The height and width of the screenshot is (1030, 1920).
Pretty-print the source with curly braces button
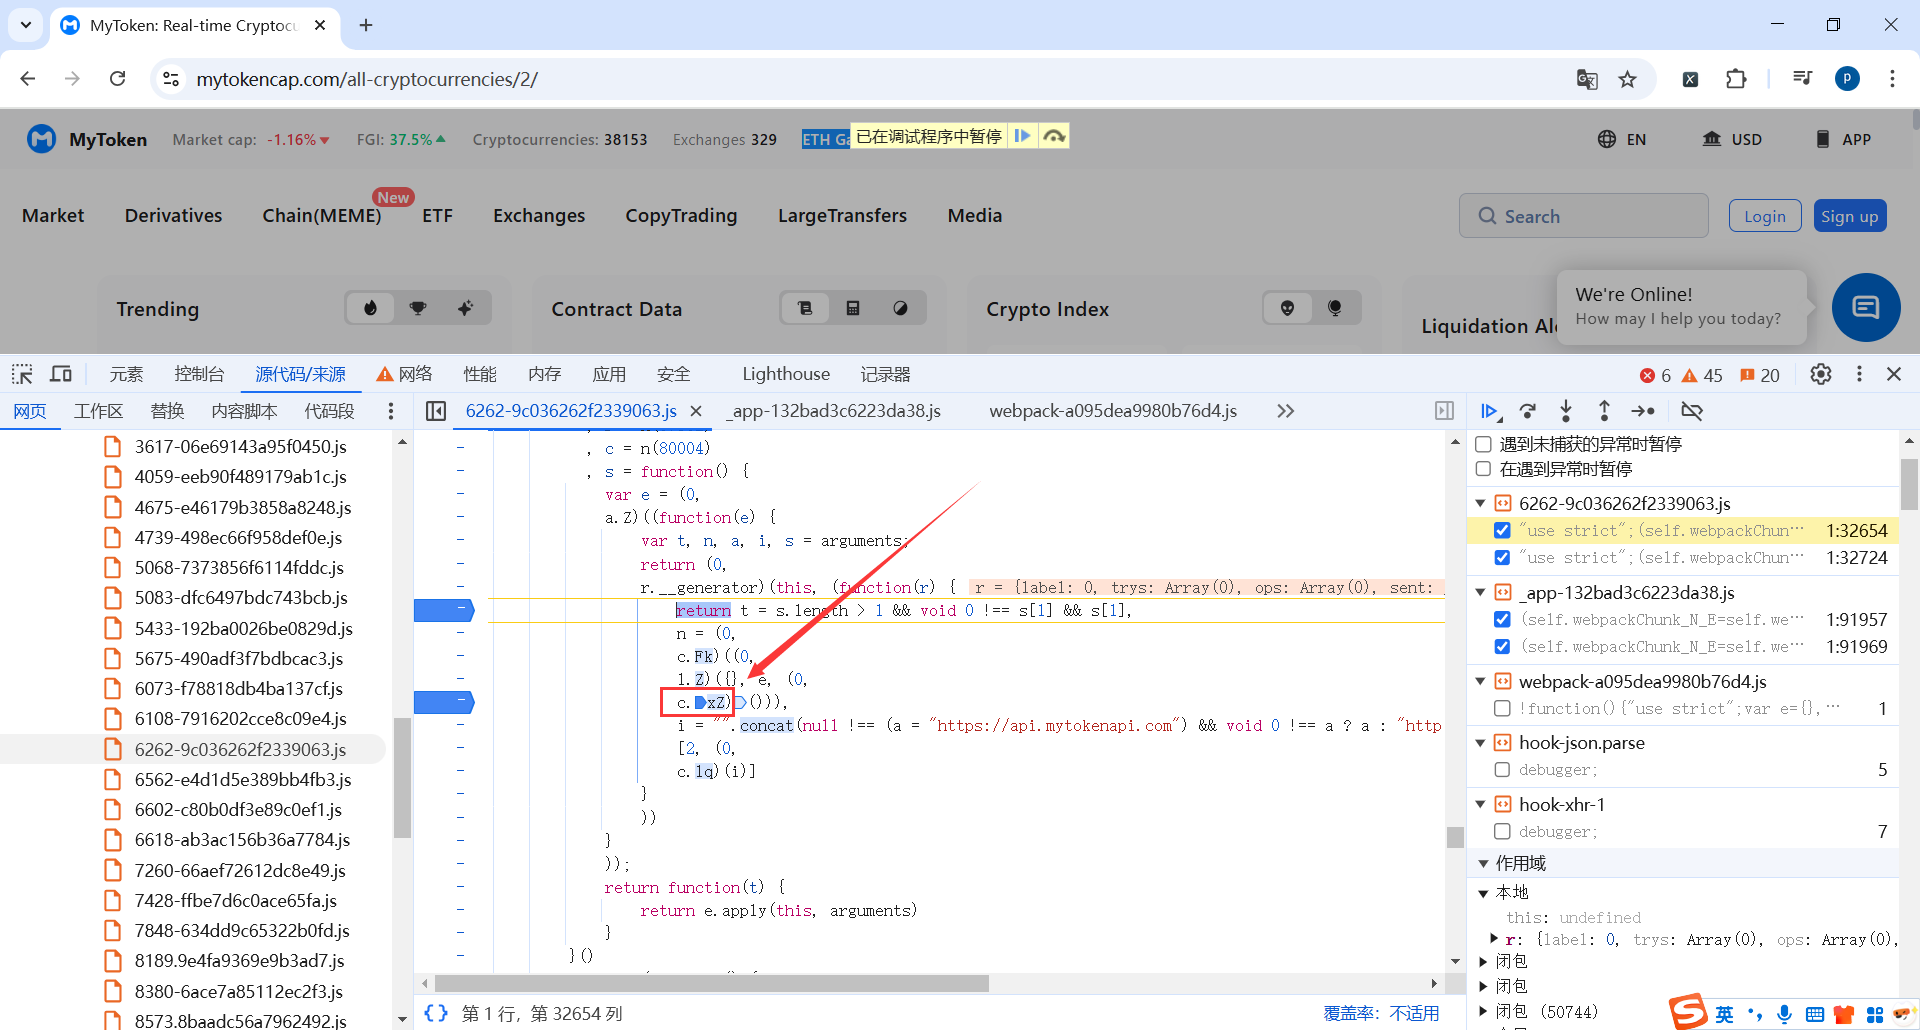coord(436,1013)
